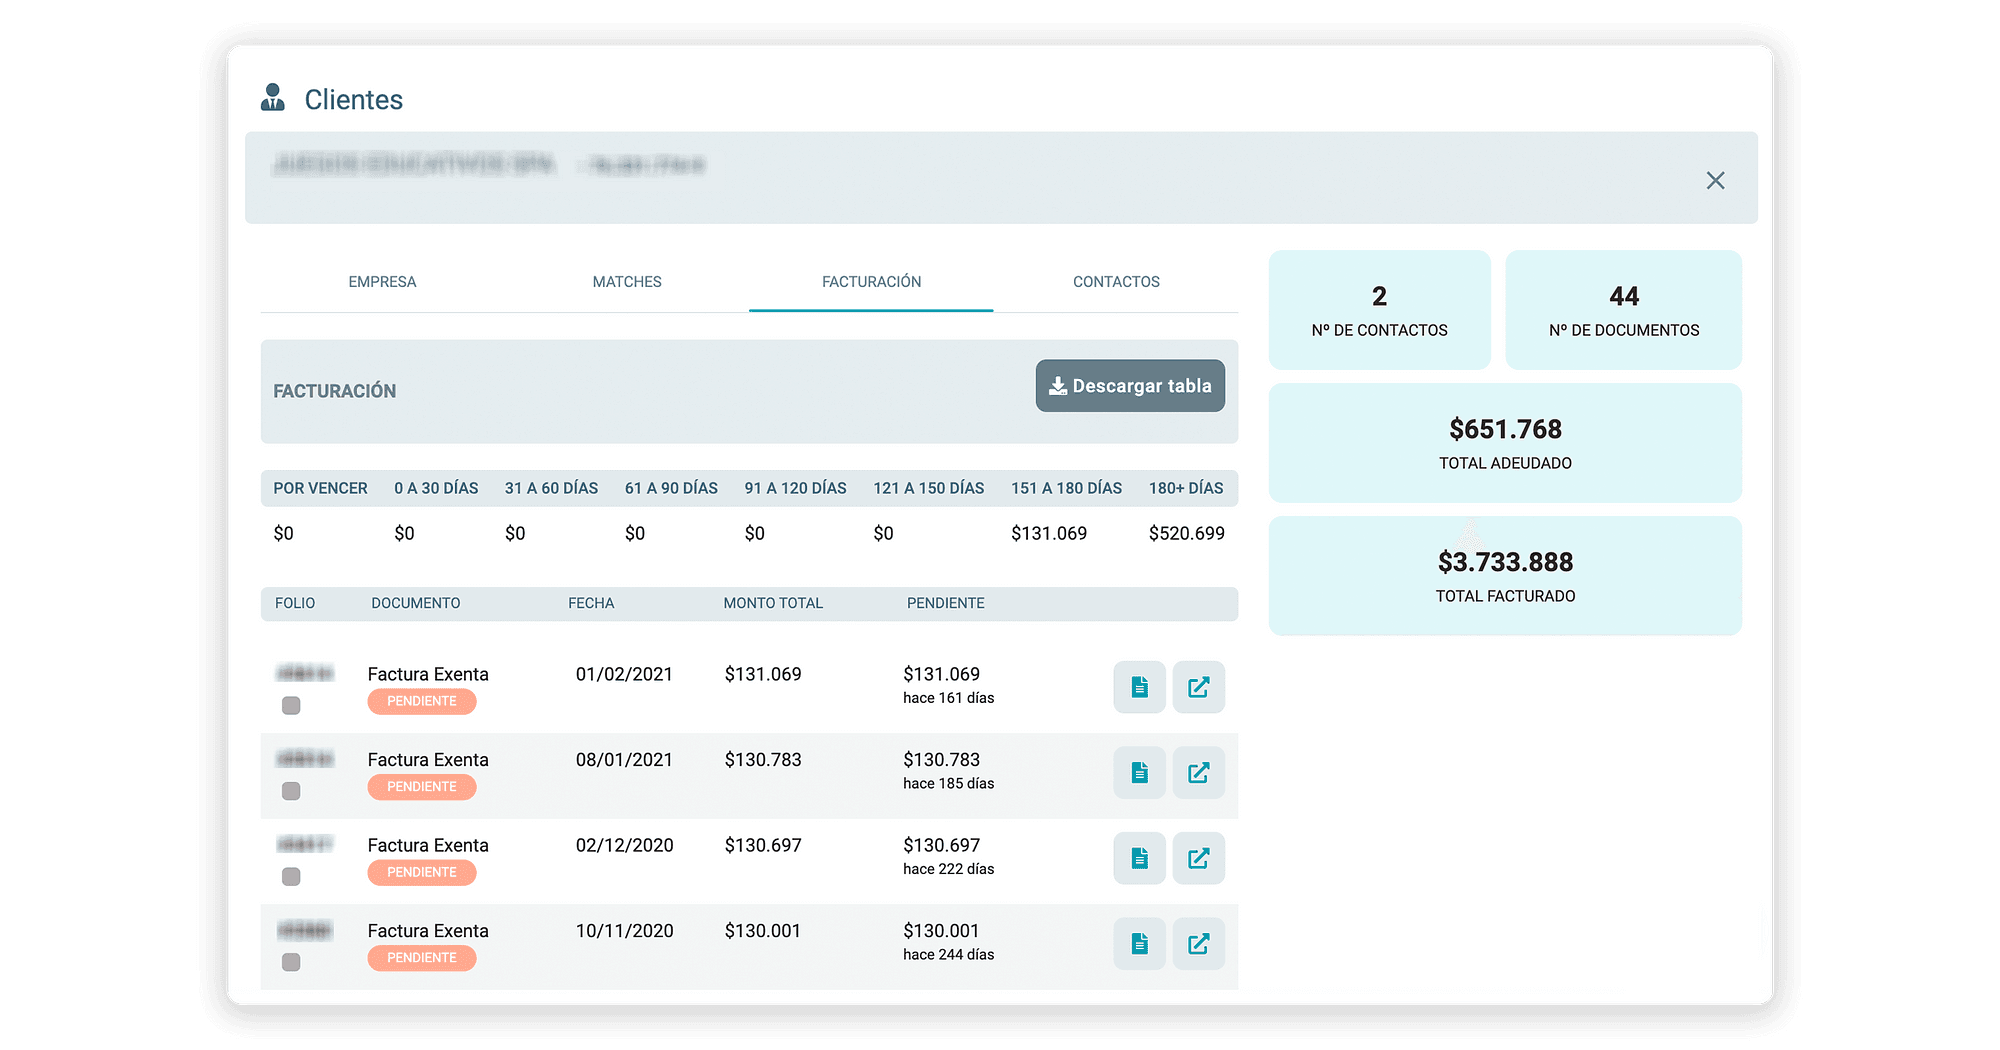
Task: Open external link for 01/02/2021 invoice
Action: (x=1198, y=687)
